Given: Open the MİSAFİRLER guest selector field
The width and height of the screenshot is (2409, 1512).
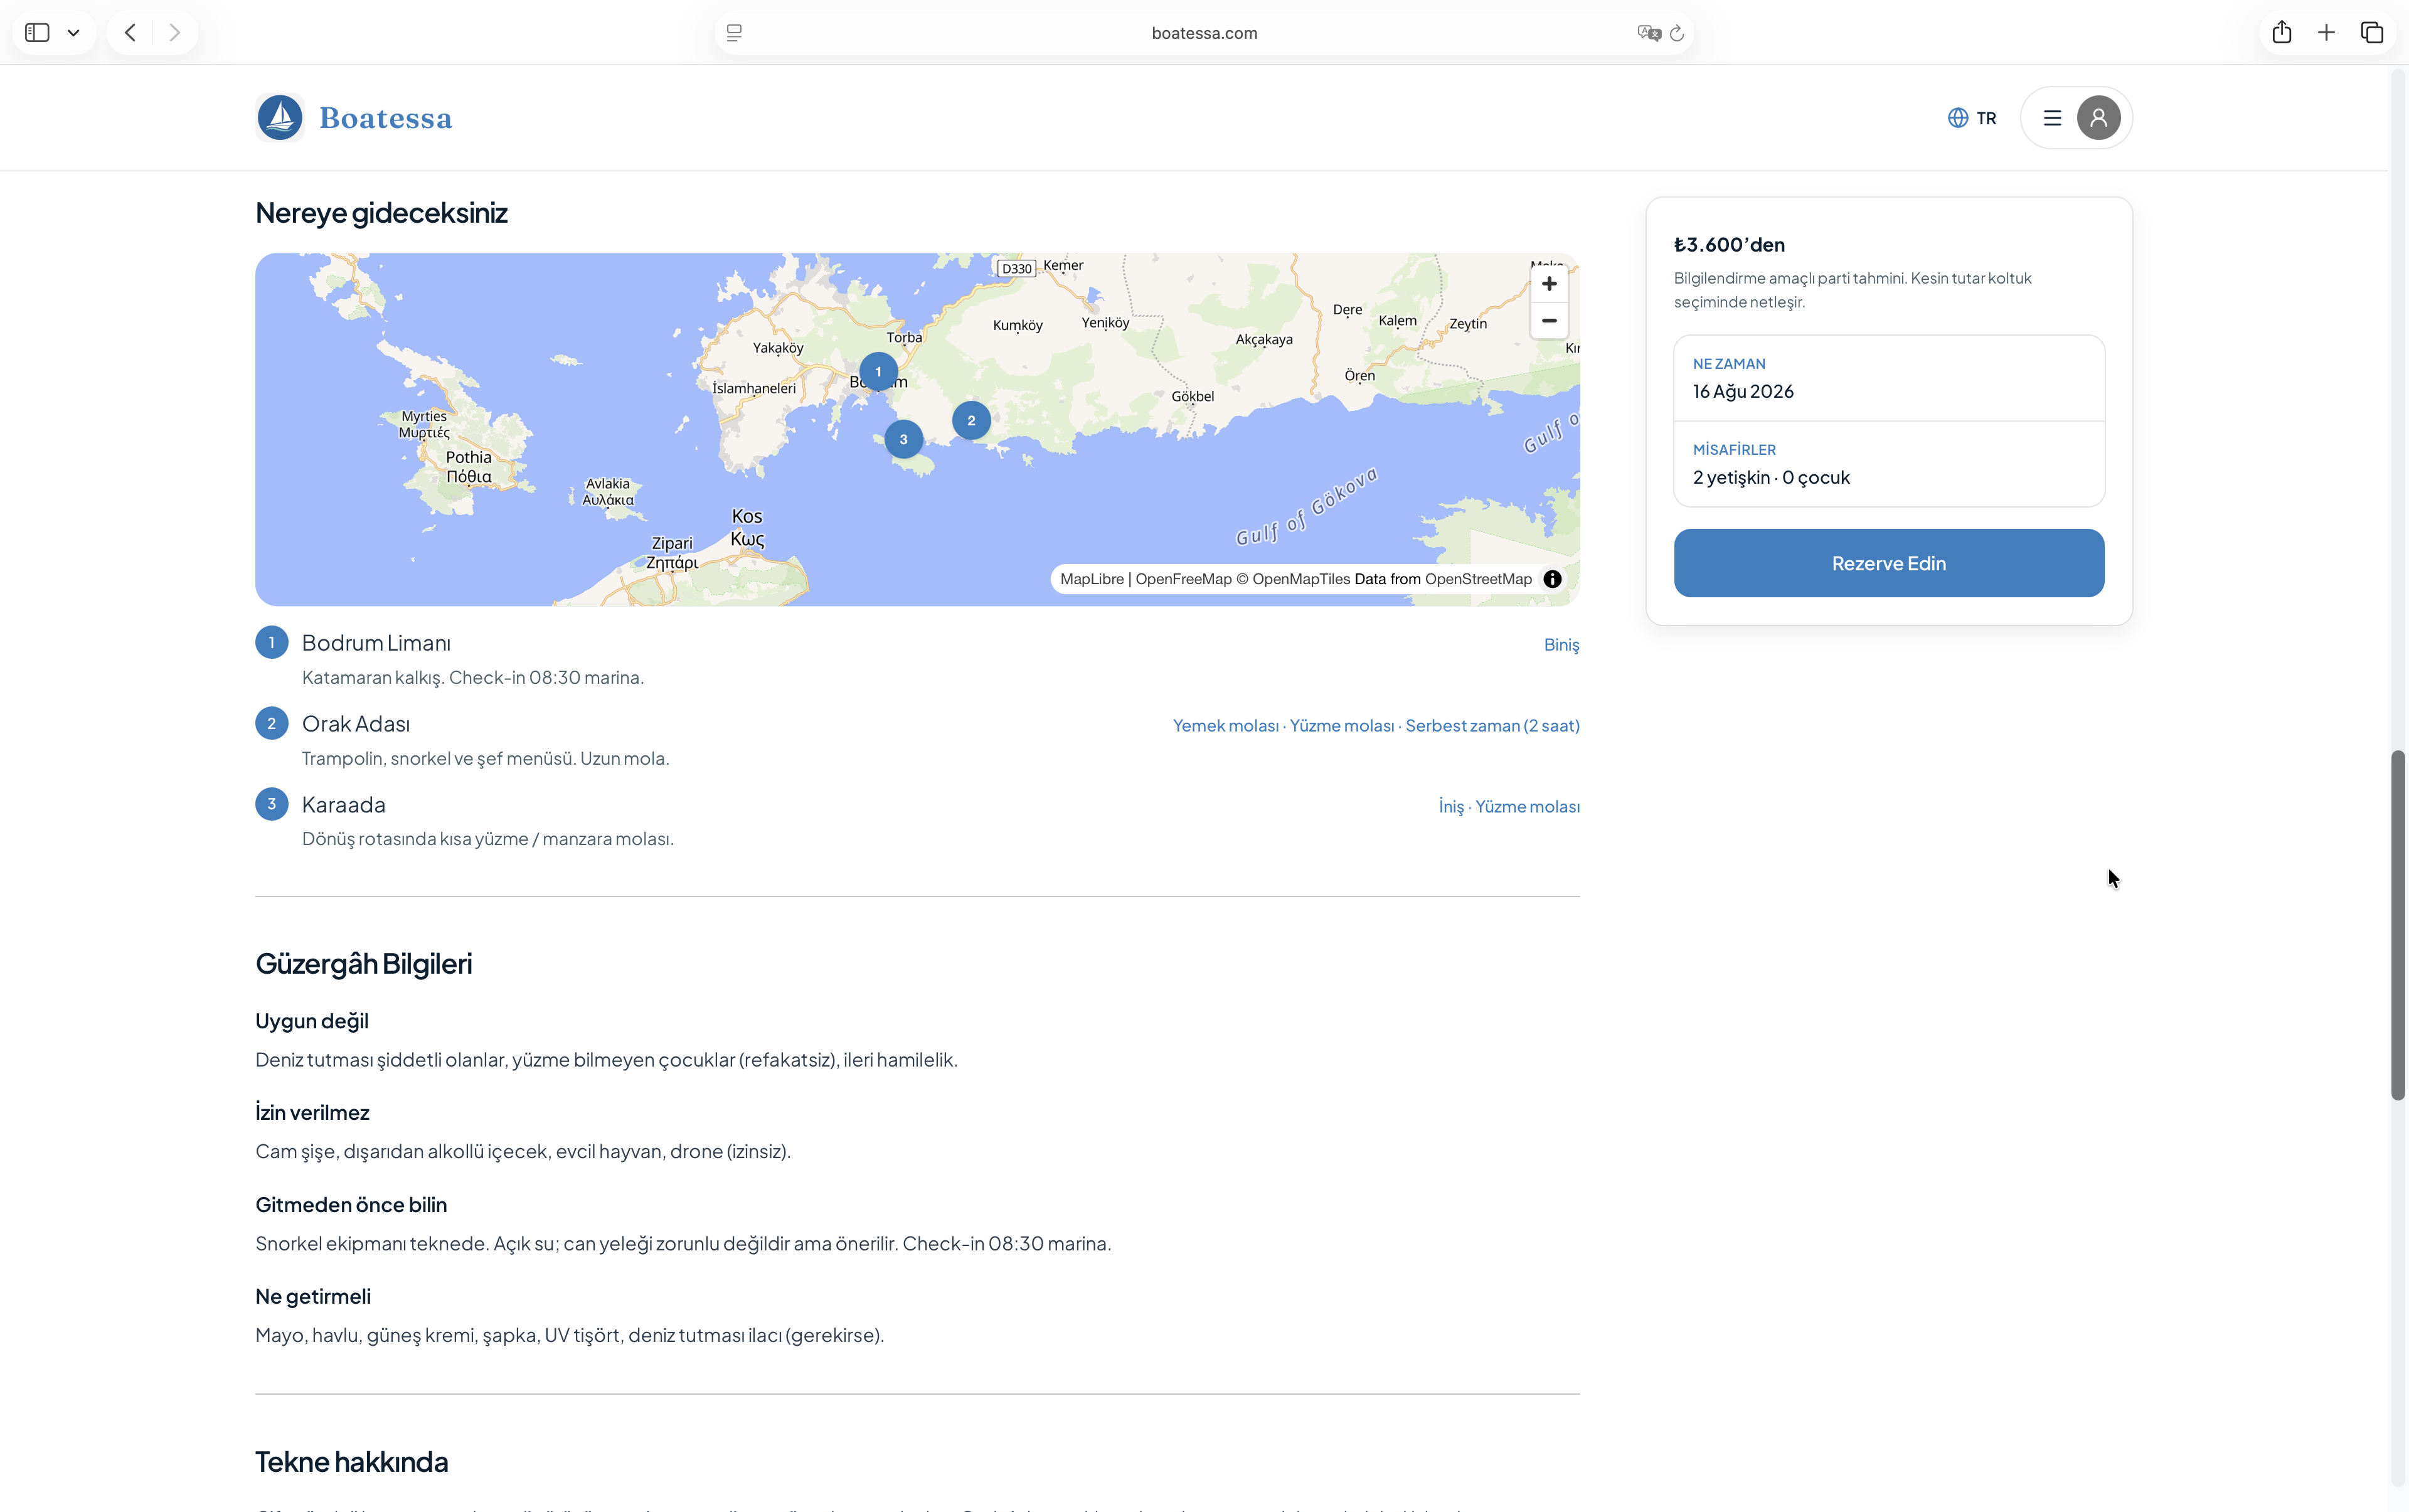Looking at the screenshot, I should [1888, 464].
